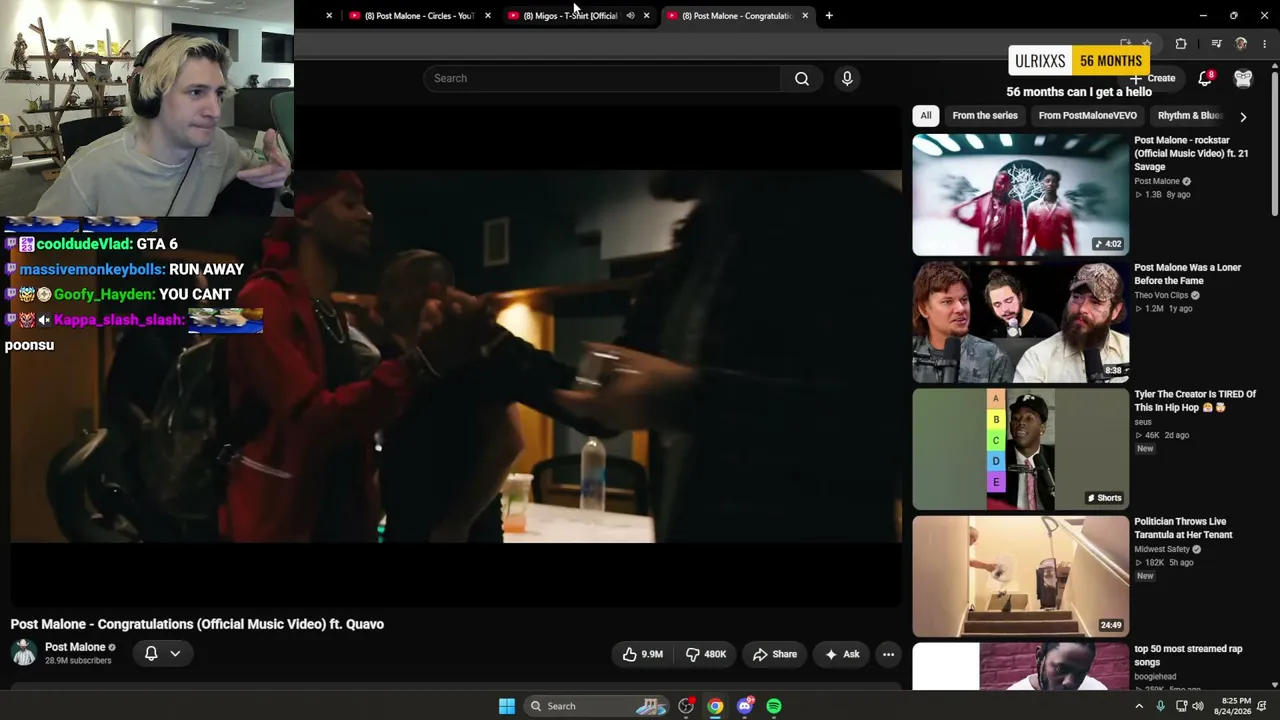Open the Theo Von clip thumbnail

tap(1020, 322)
